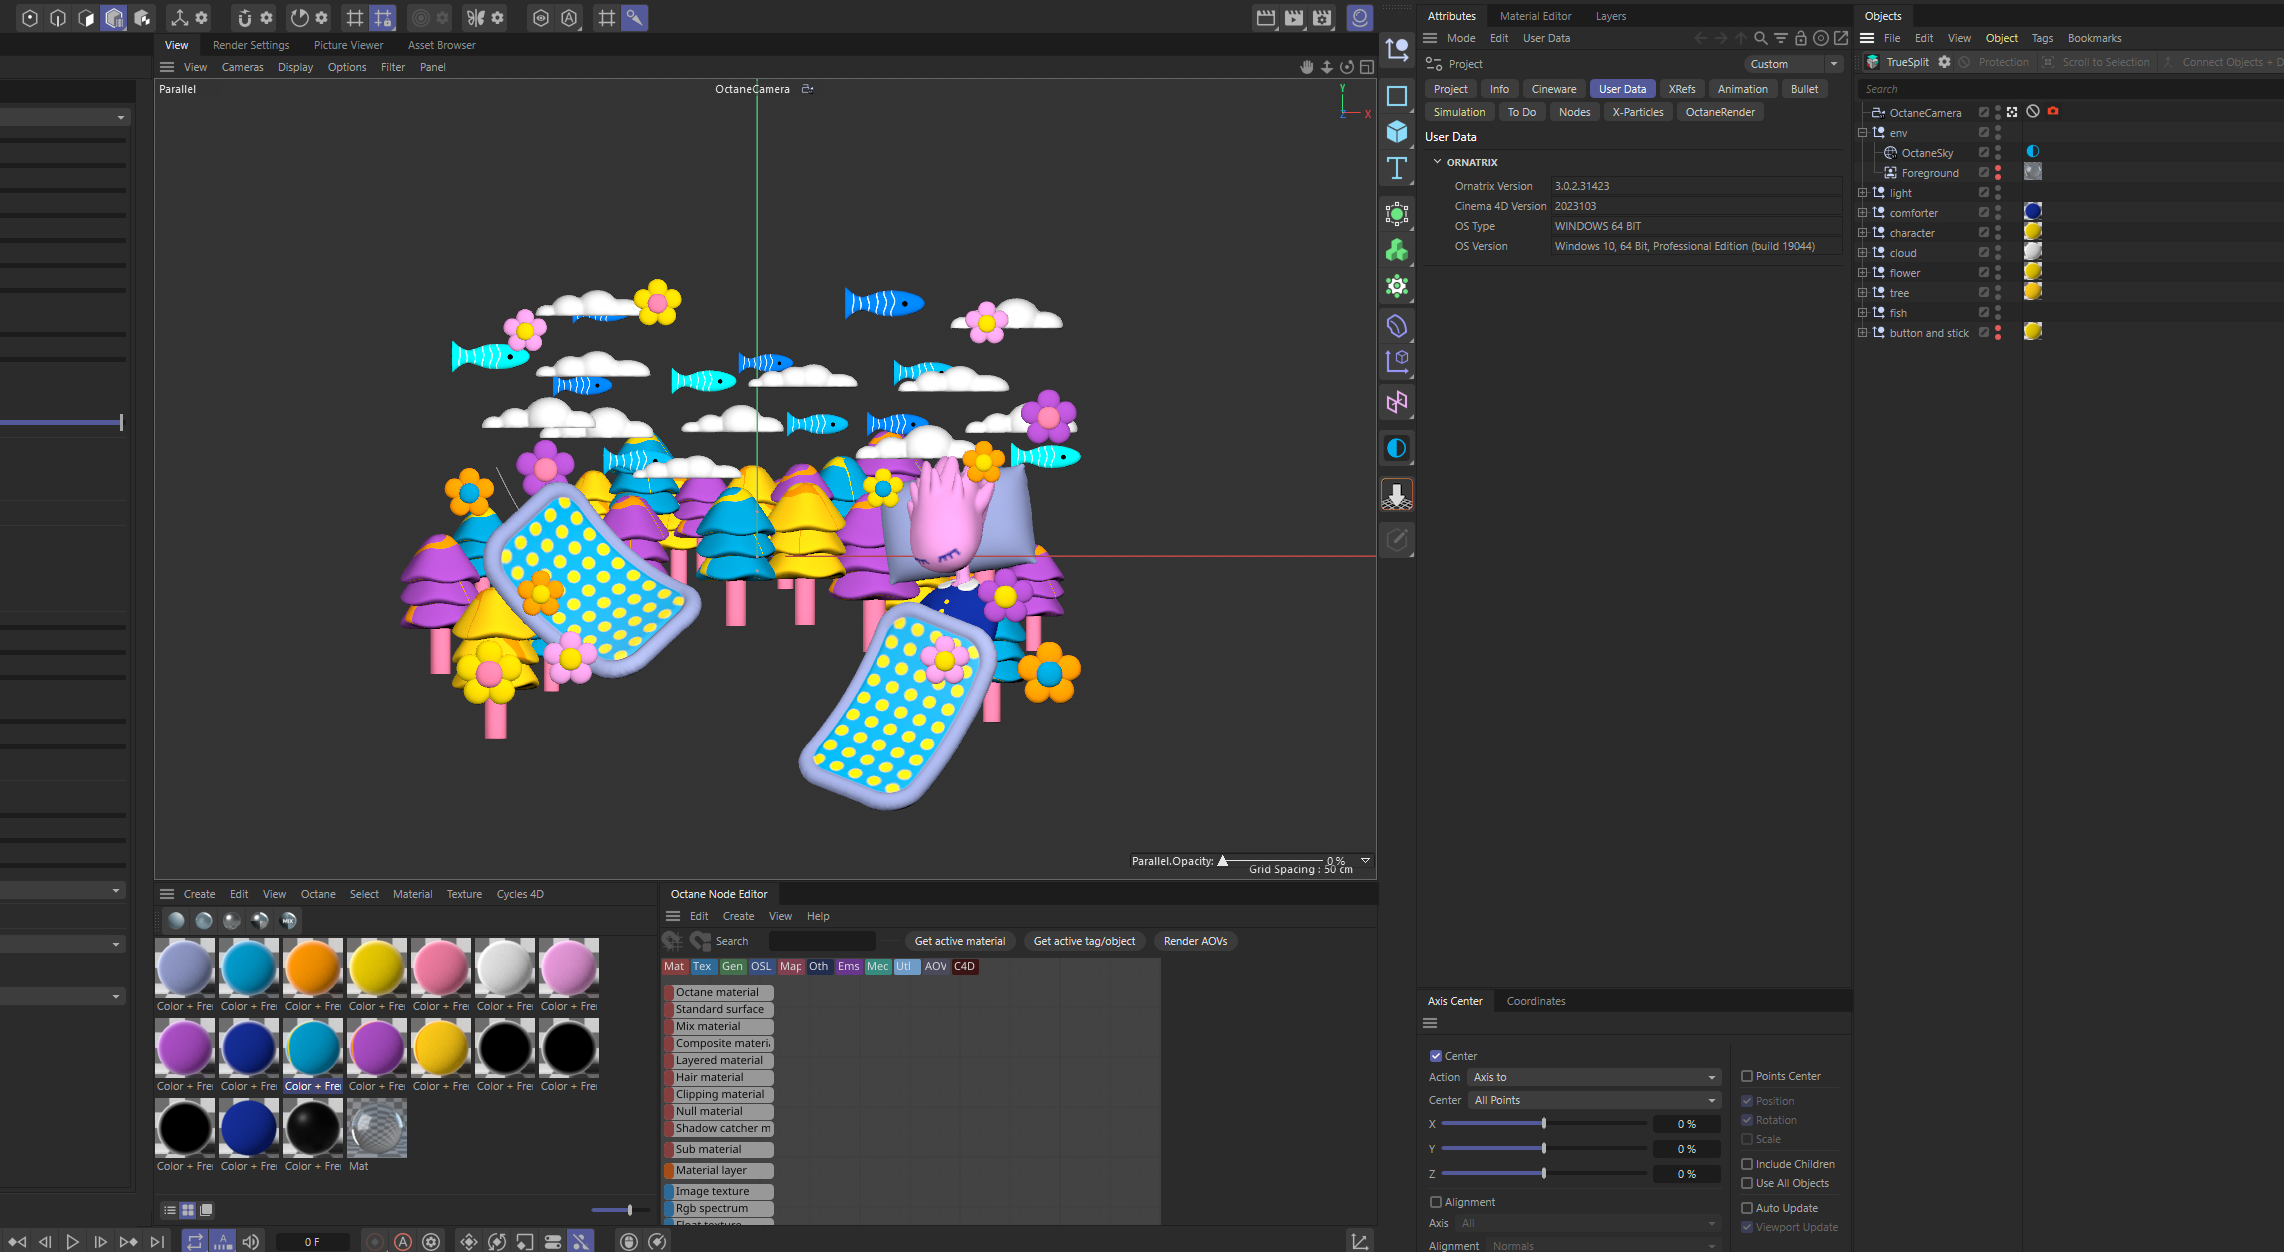Click the lock icon in Attributes header
2284x1252 pixels.
tap(1800, 38)
